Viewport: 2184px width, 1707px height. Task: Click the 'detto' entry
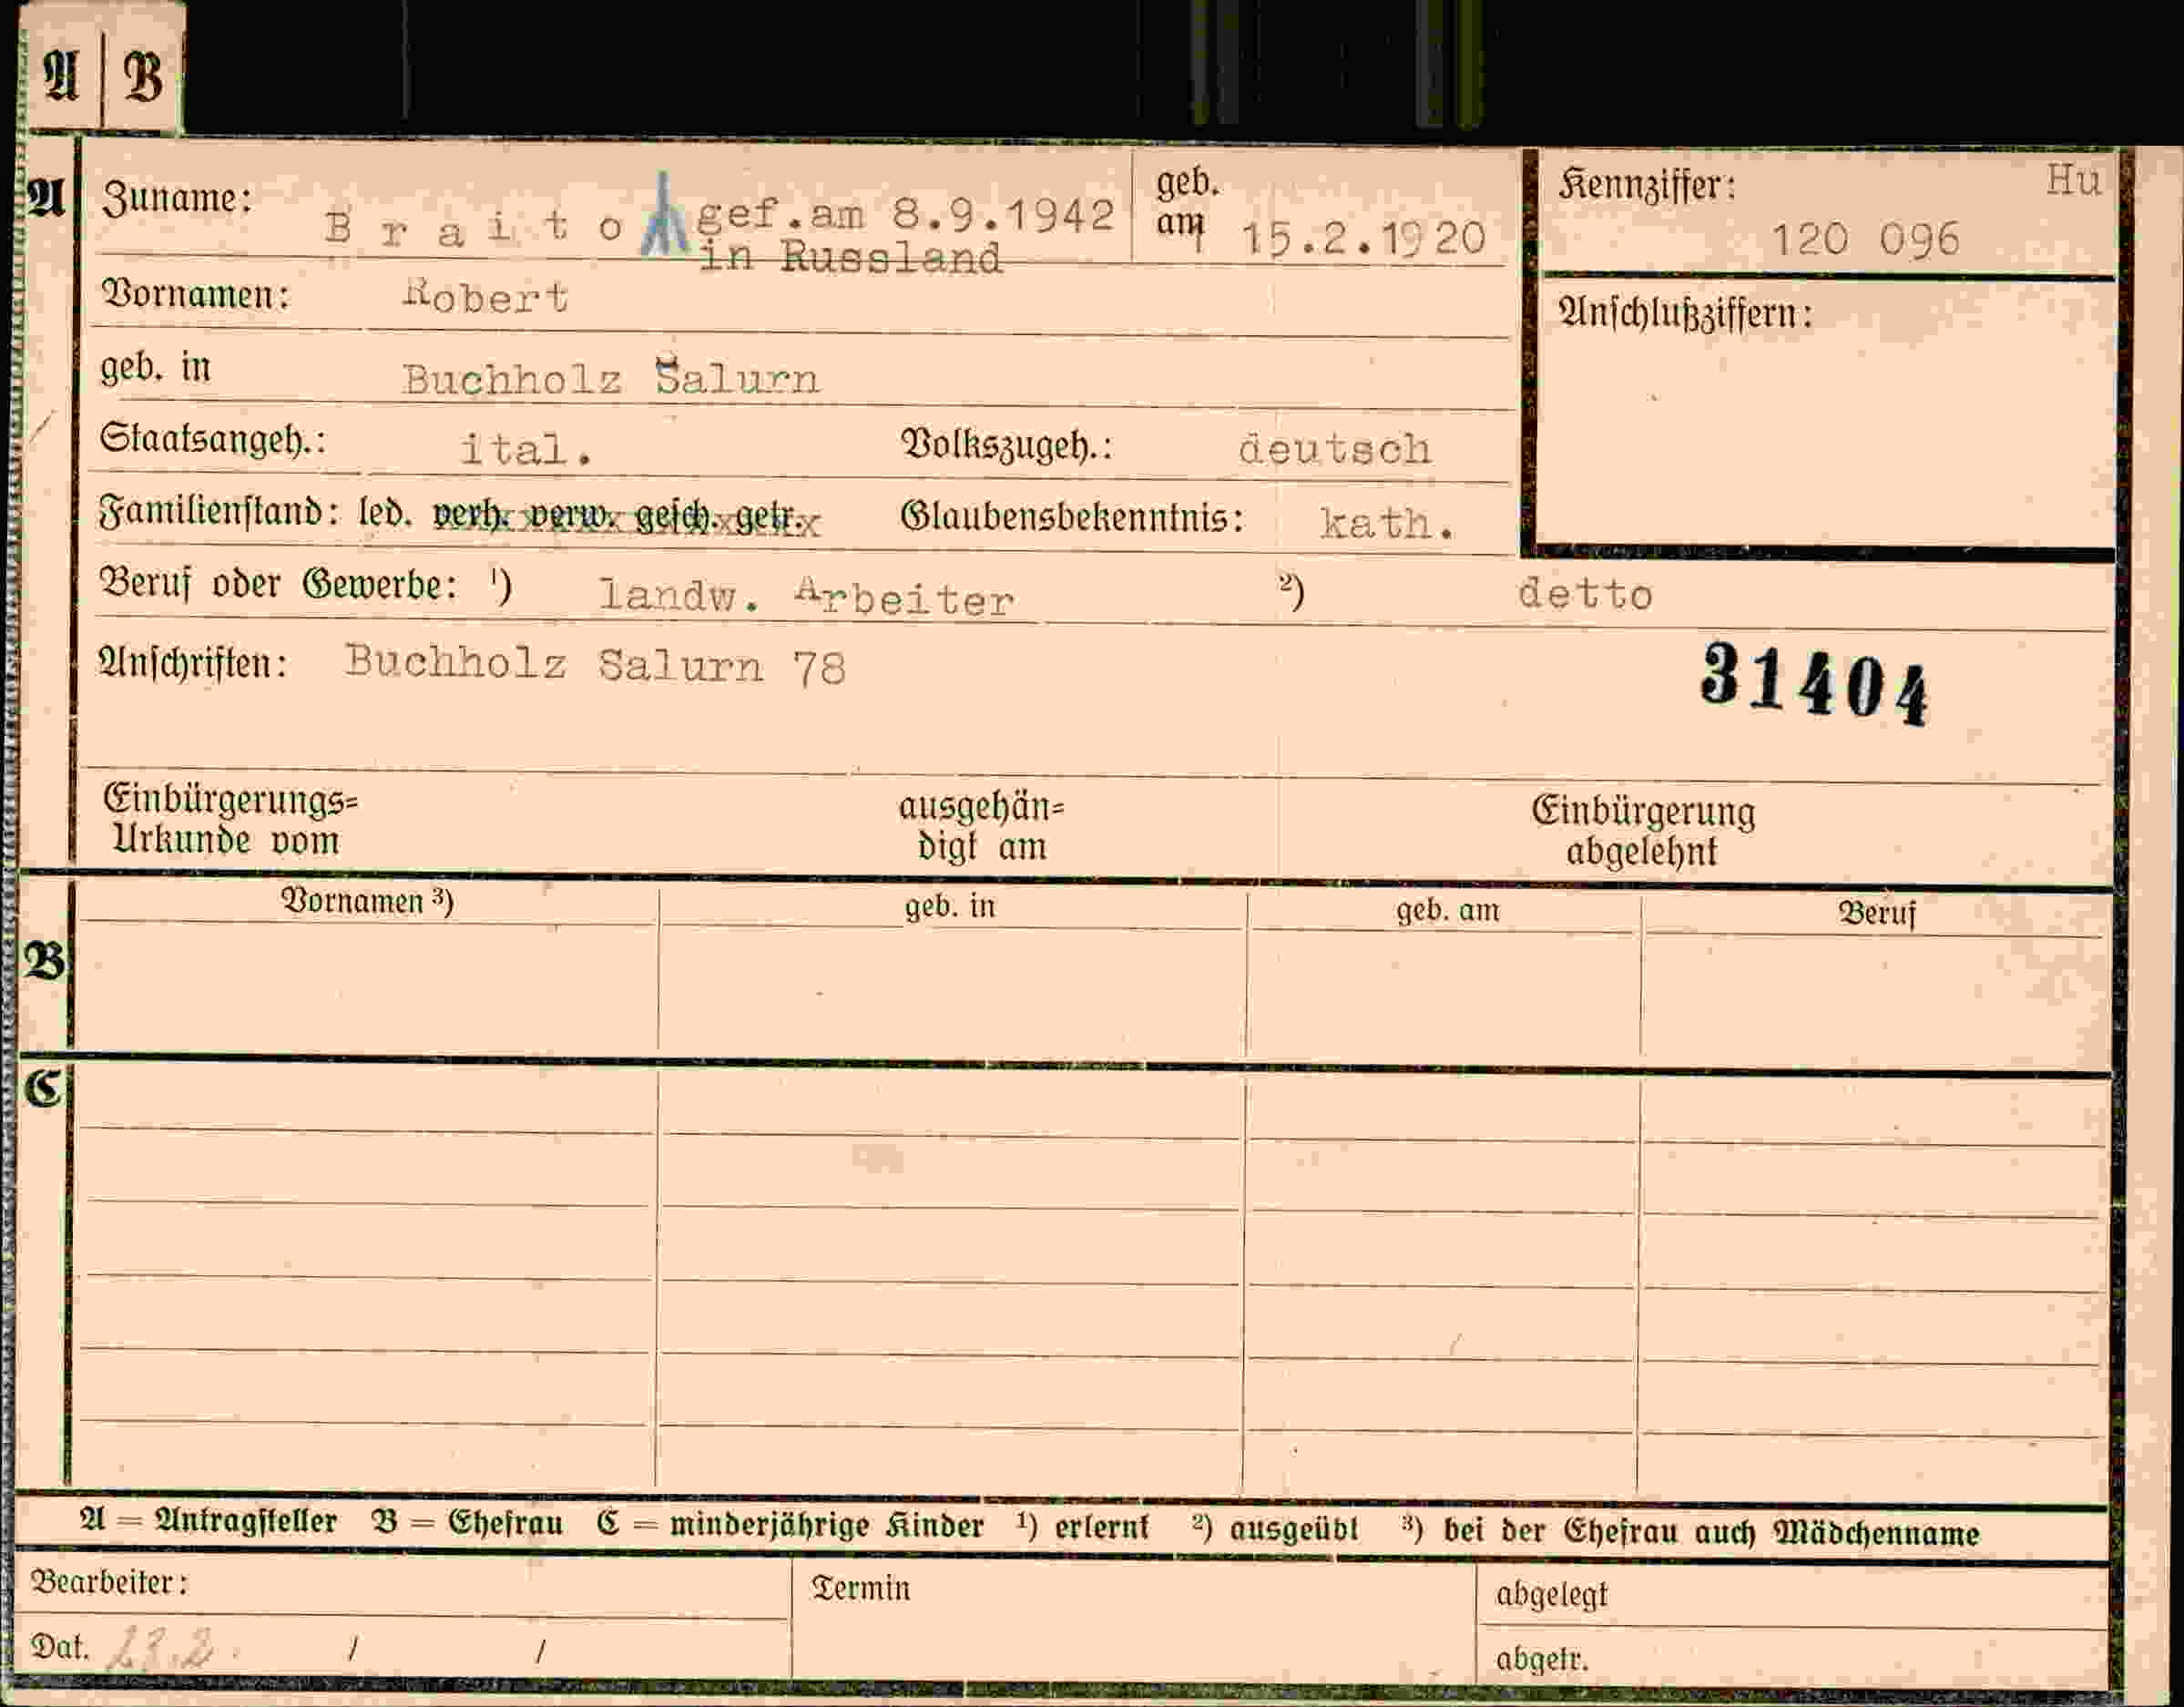click(1585, 594)
